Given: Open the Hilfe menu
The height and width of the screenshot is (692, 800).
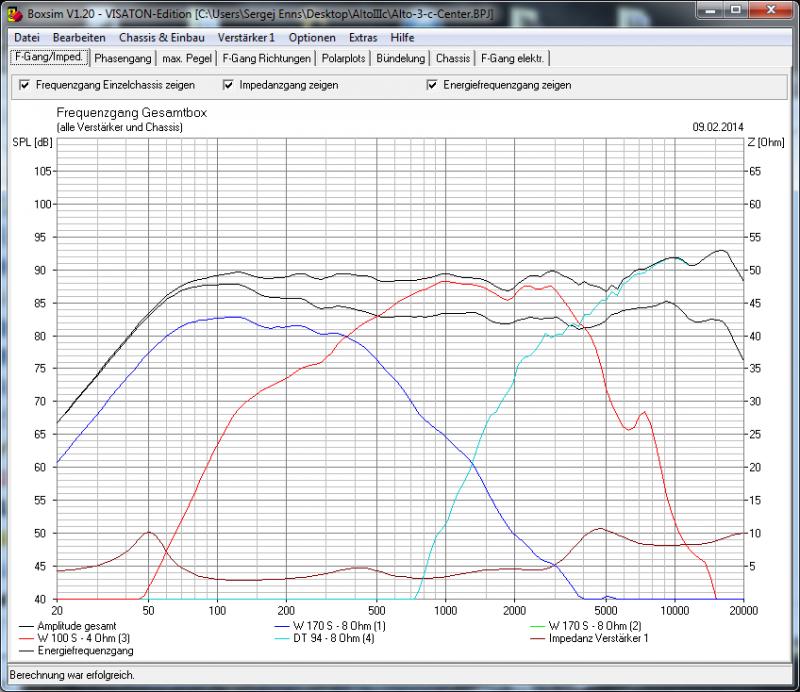Looking at the screenshot, I should pos(402,37).
